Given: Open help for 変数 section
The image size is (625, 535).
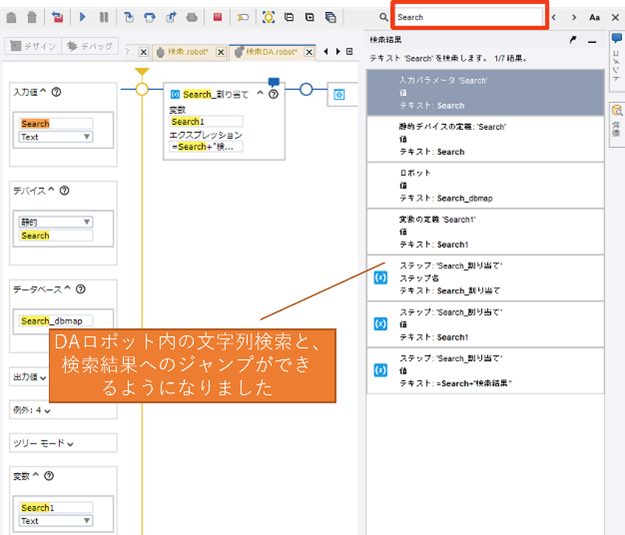Looking at the screenshot, I should pyautogui.click(x=49, y=476).
